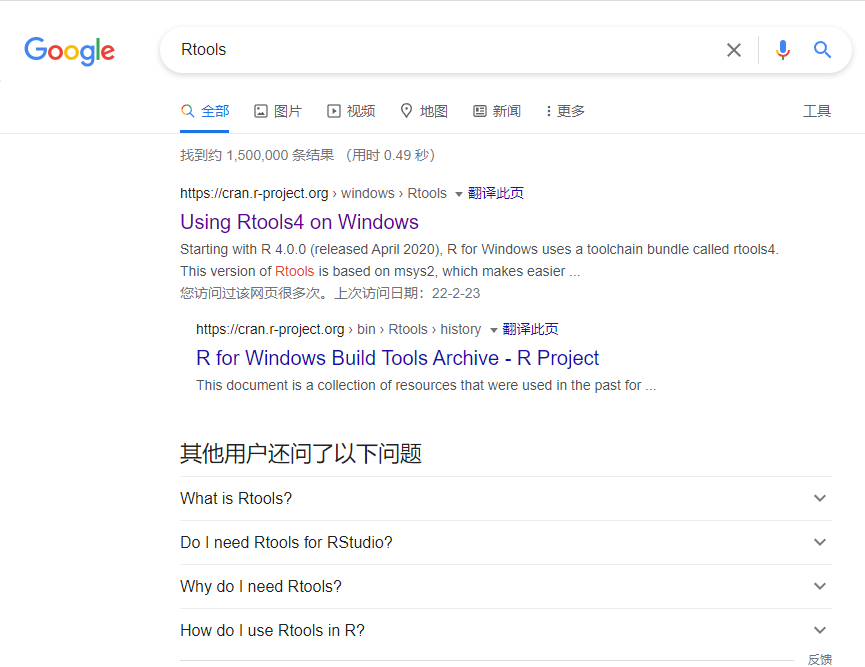Image resolution: width=865 pixels, height=667 pixels.
Task: Expand the What is Rtools? question
Action: 505,498
